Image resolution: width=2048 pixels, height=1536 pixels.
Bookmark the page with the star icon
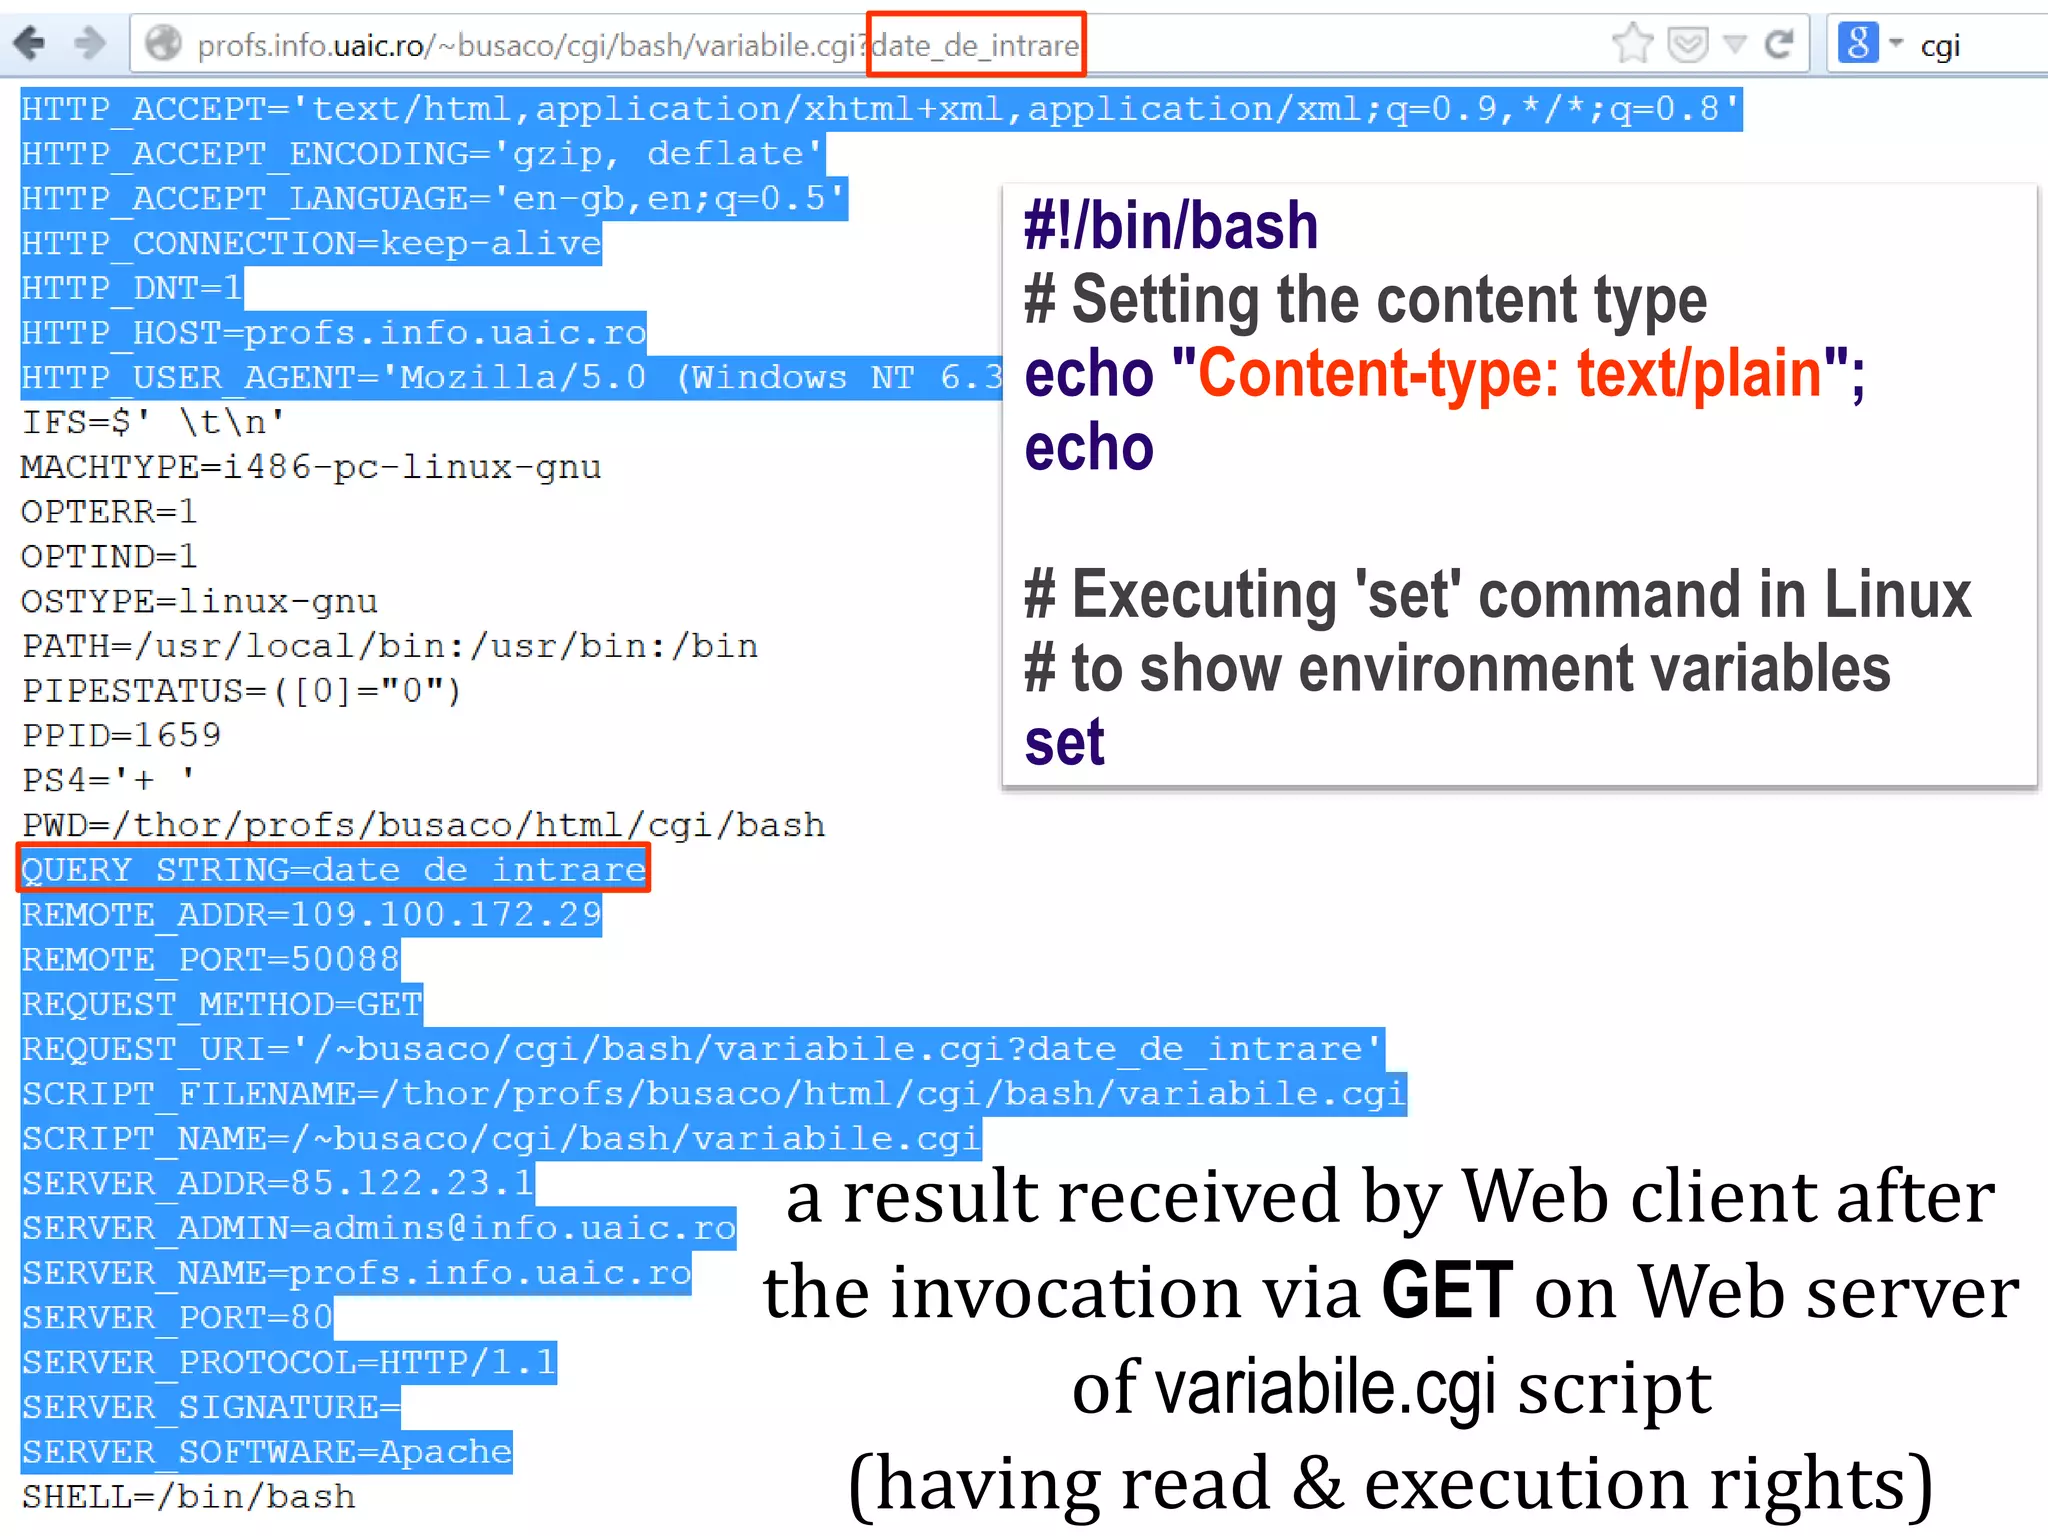pos(1632,43)
